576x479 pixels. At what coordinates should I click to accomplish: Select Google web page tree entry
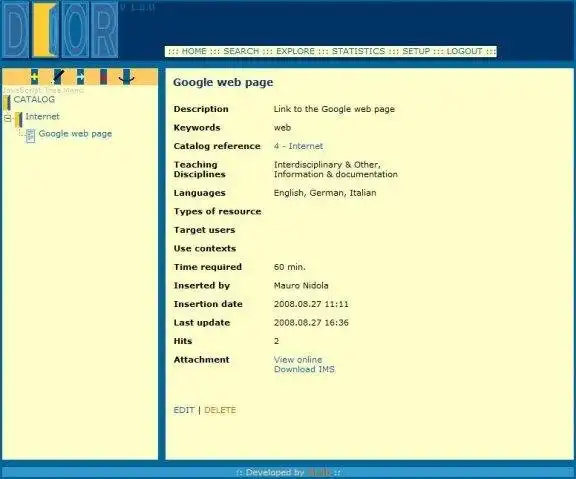(75, 134)
